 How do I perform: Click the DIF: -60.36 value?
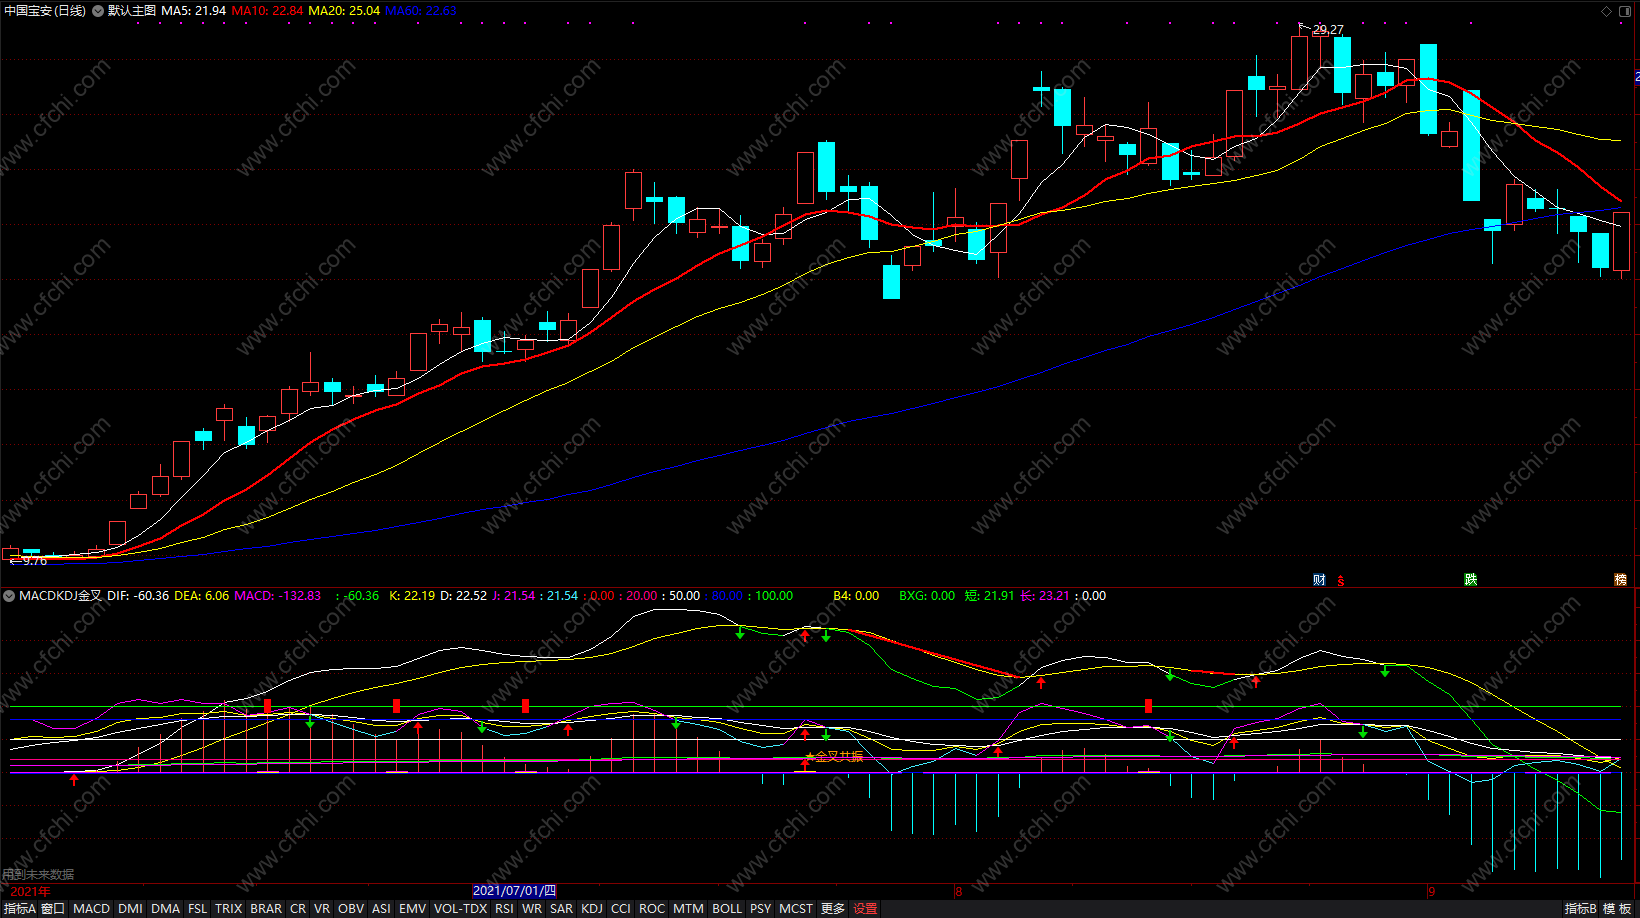pyautogui.click(x=138, y=596)
